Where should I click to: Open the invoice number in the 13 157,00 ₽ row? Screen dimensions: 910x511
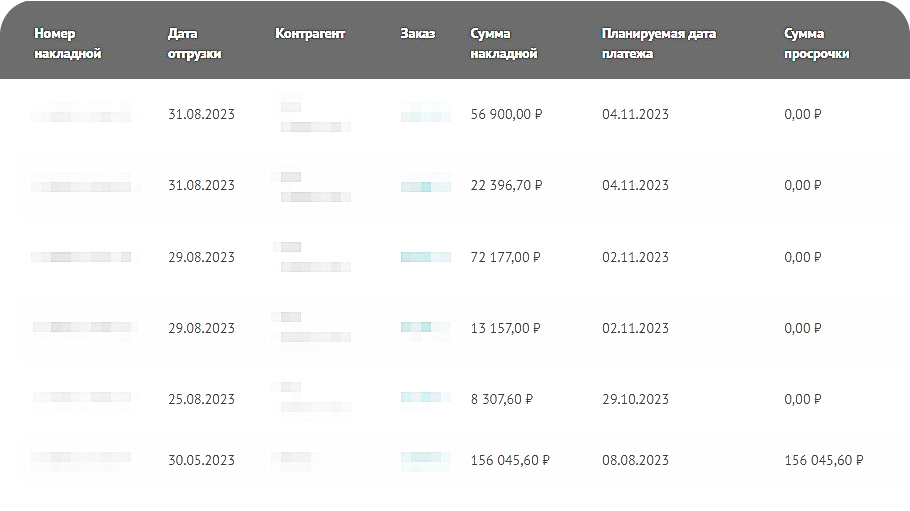tap(82, 328)
